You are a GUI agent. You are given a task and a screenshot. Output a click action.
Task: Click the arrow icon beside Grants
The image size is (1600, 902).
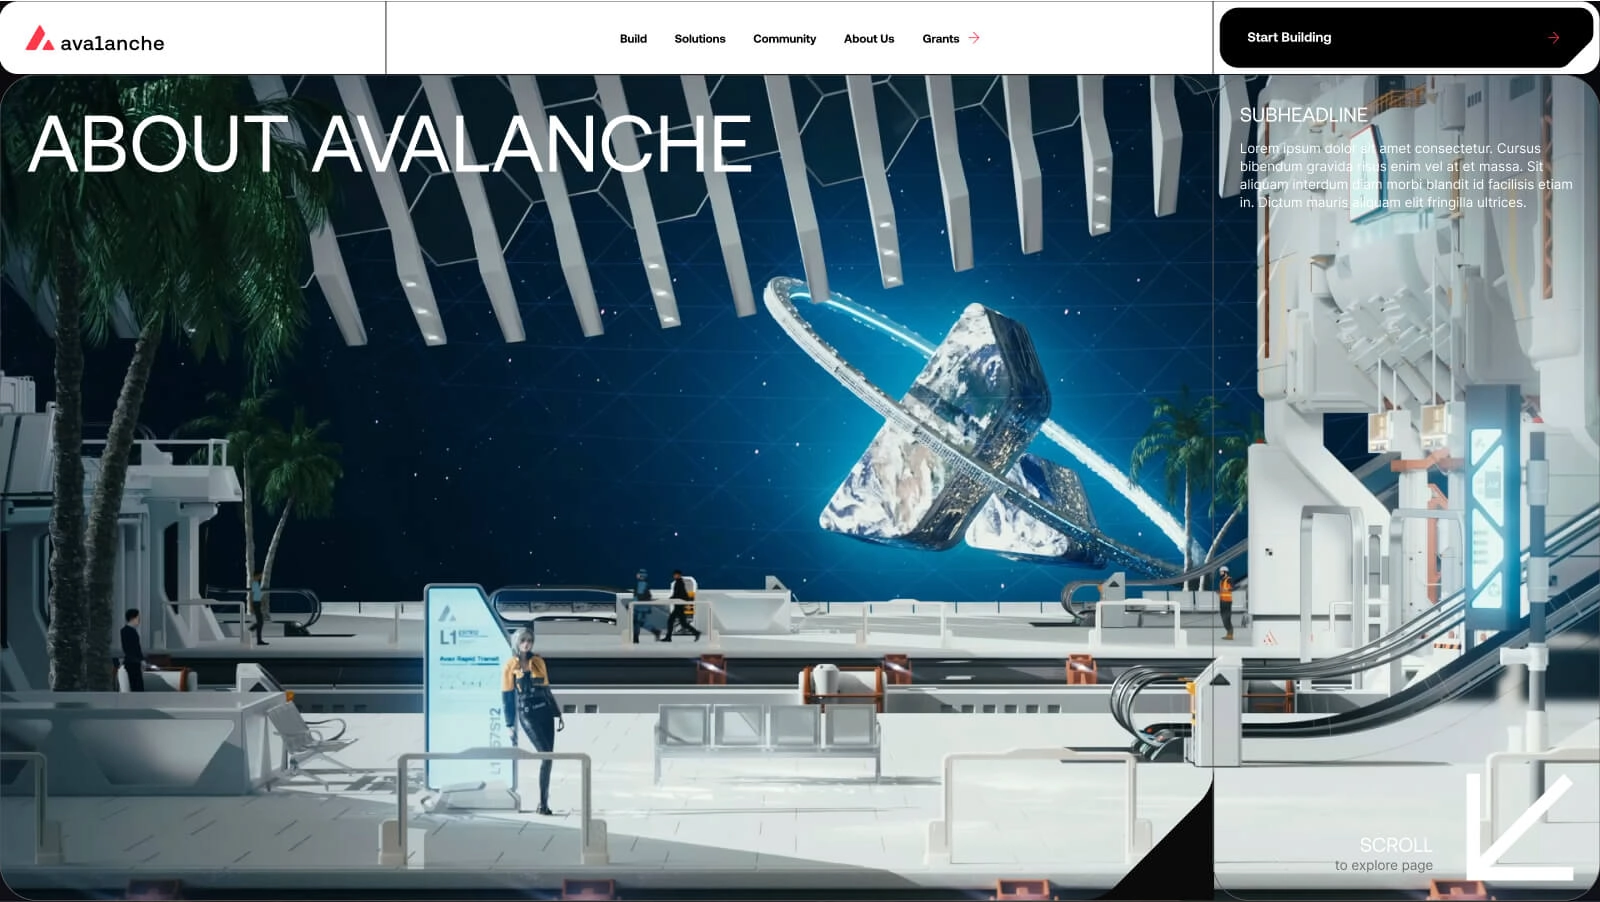pyautogui.click(x=974, y=38)
